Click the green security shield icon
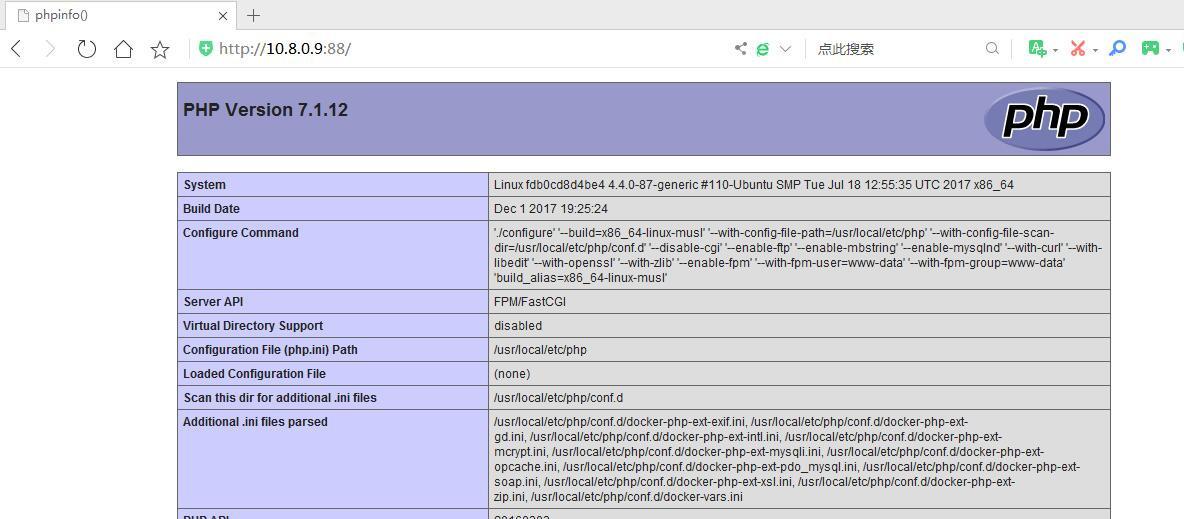The image size is (1184, 519). (x=205, y=48)
